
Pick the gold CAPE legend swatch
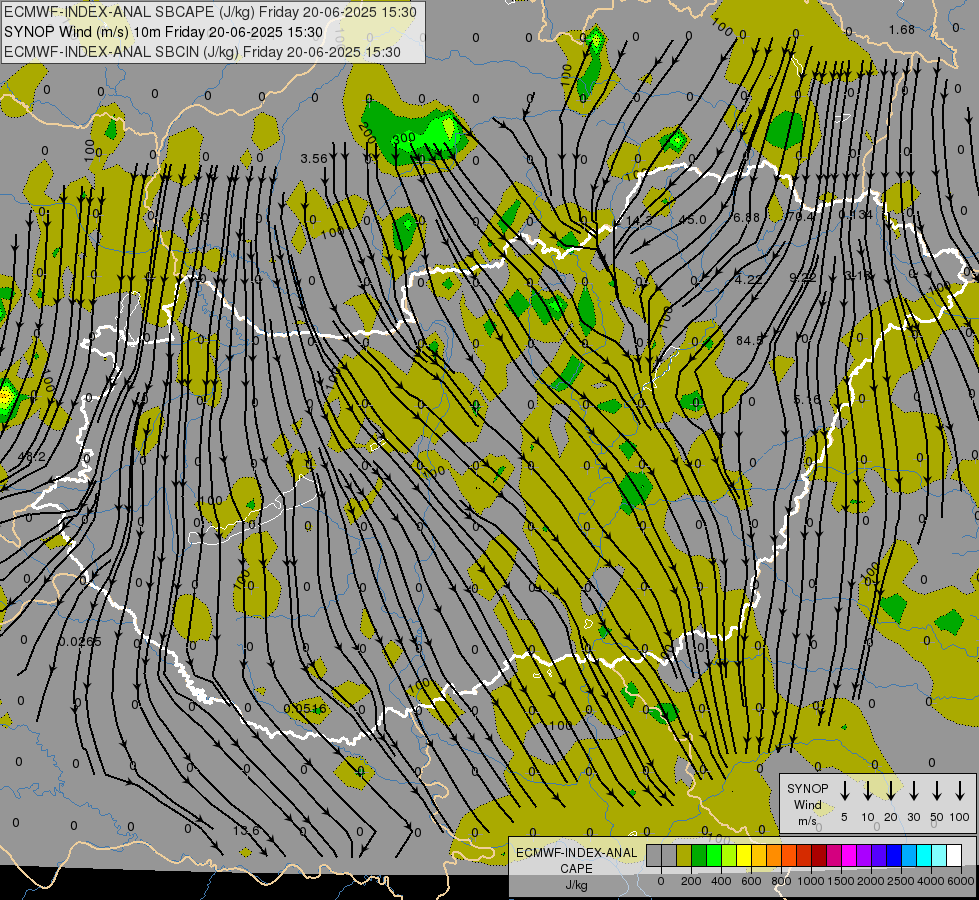pos(759,855)
